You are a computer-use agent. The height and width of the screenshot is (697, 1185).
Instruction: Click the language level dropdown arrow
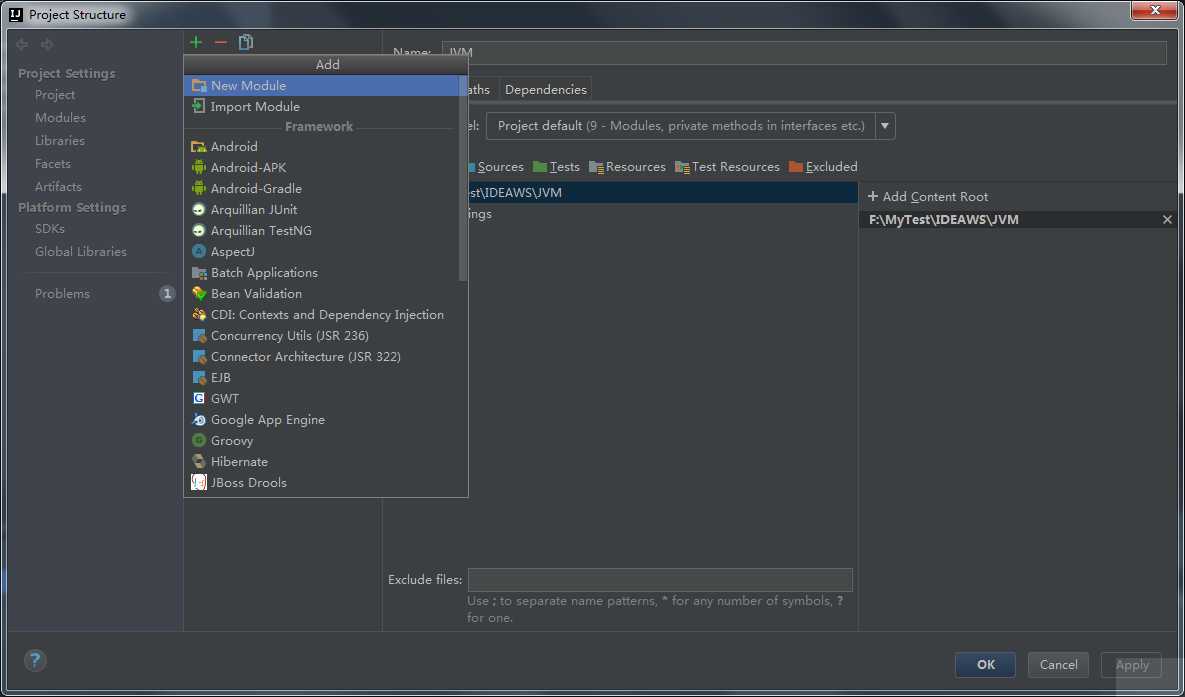(885, 125)
